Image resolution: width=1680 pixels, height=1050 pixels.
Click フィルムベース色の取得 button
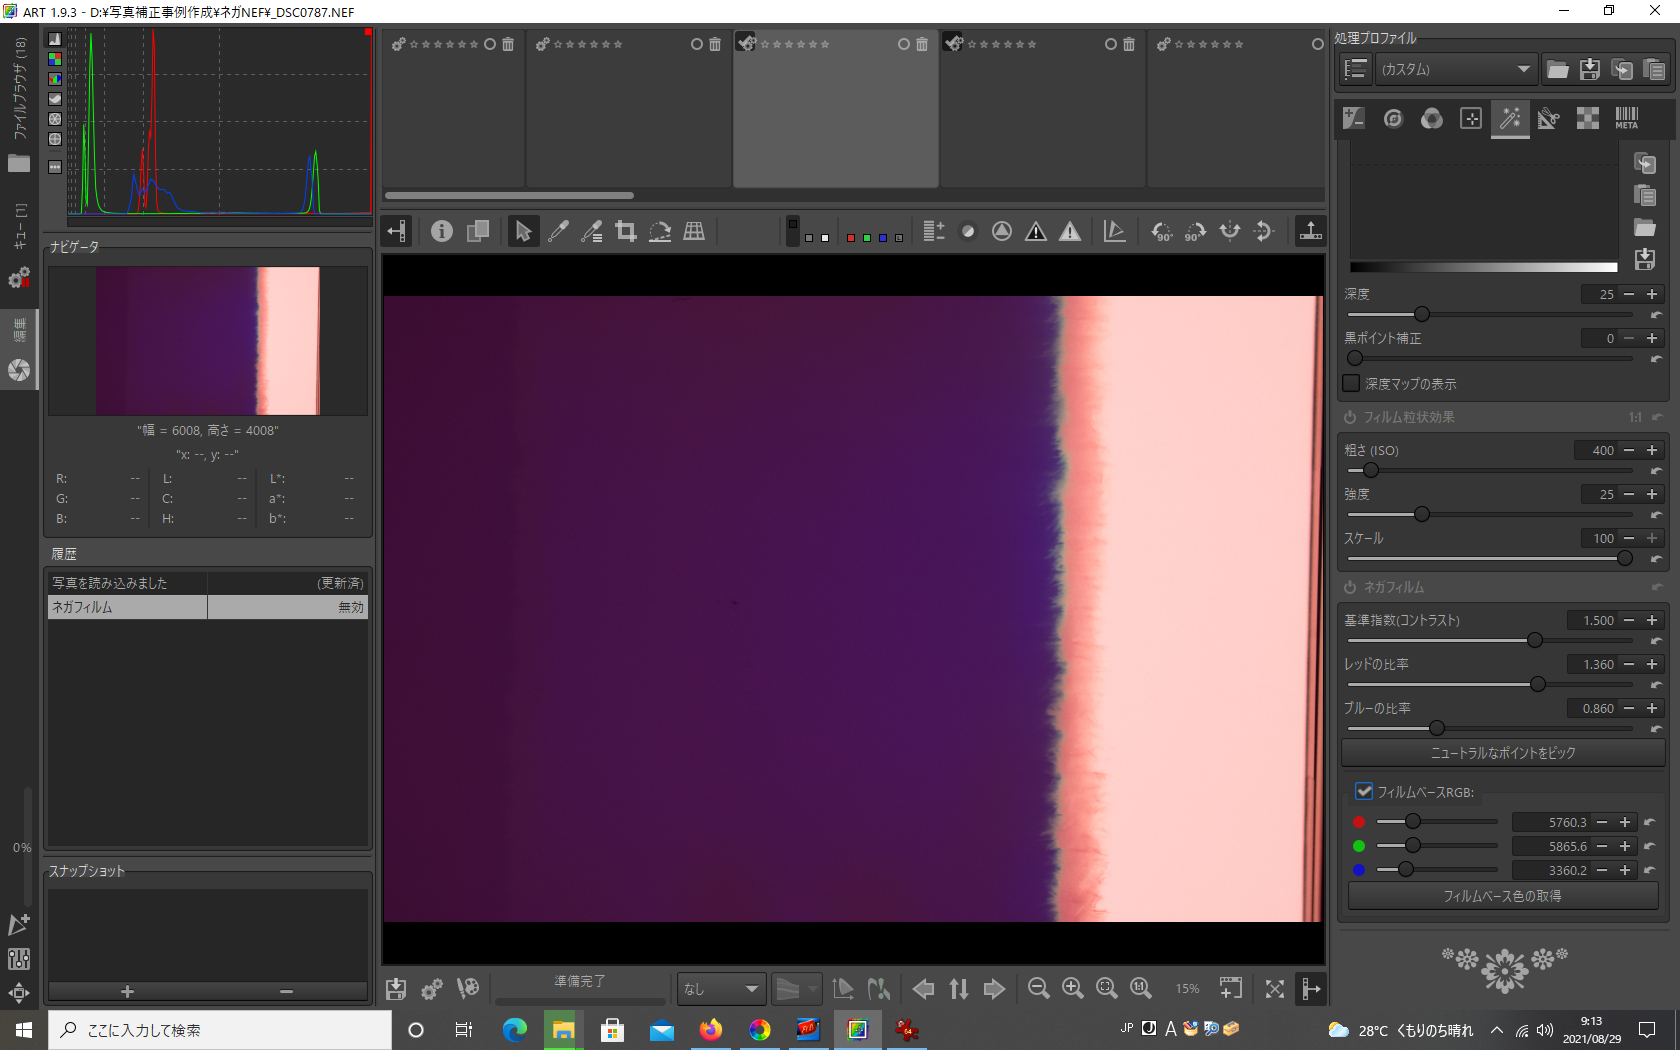coord(1503,896)
